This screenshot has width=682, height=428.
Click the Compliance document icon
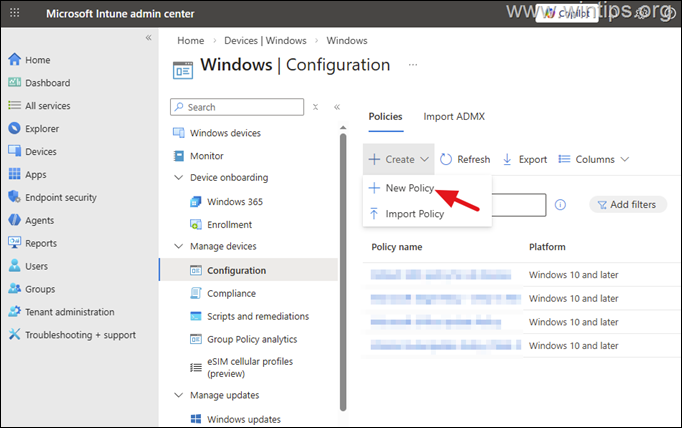(x=196, y=293)
